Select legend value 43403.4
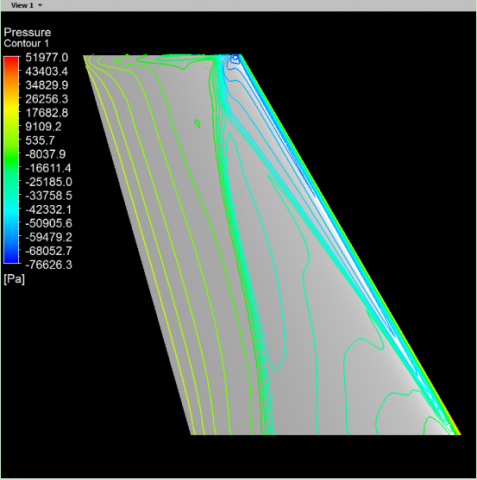This screenshot has width=477, height=480. click(47, 71)
